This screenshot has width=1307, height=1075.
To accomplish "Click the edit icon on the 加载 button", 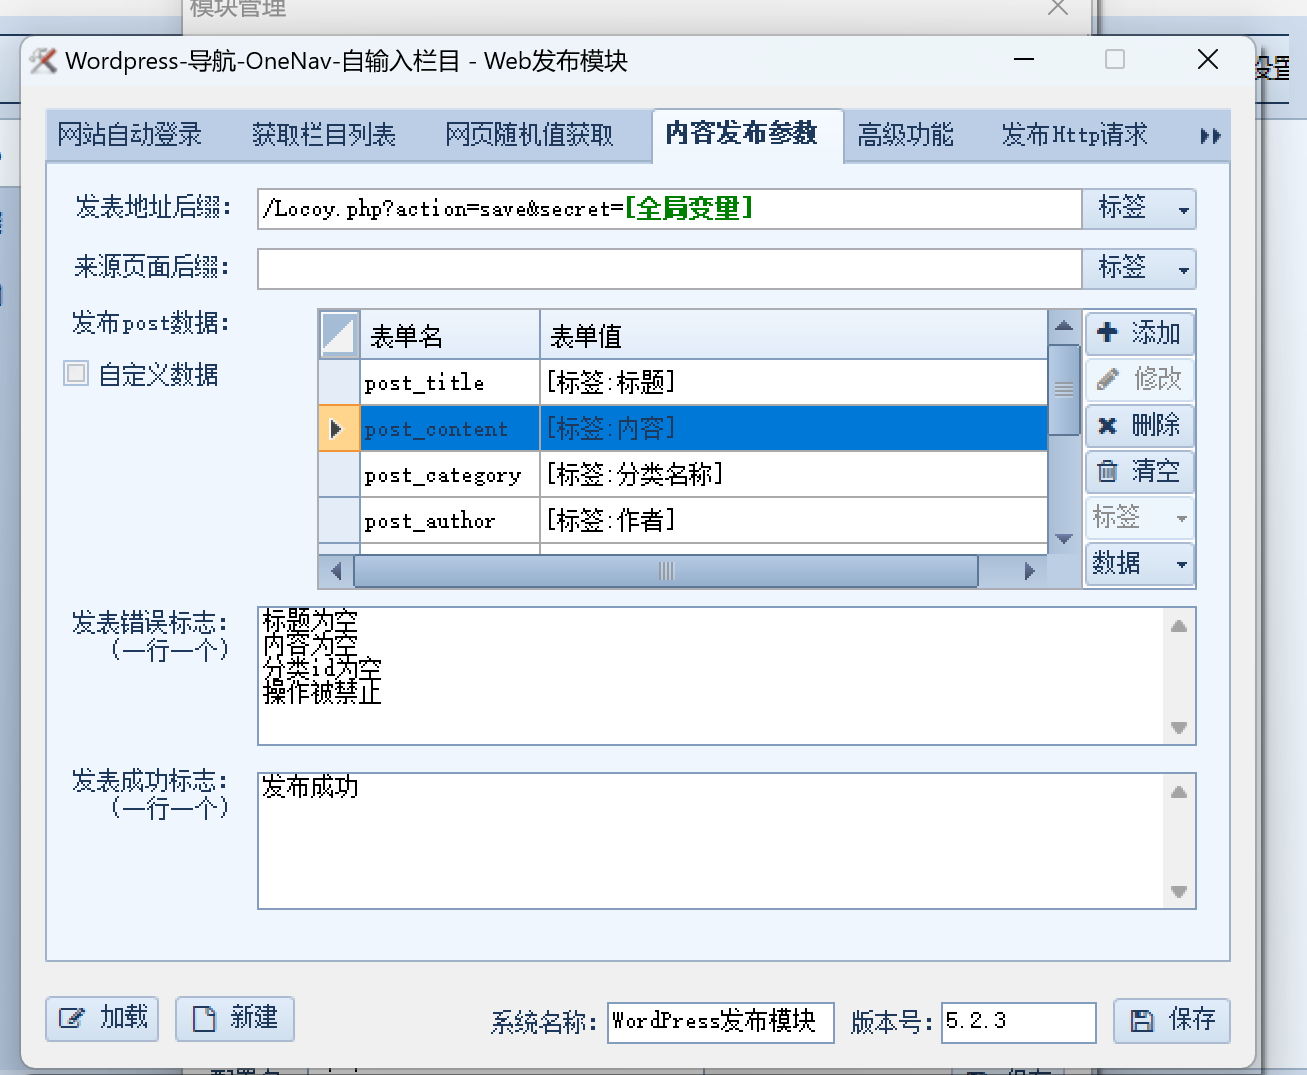I will [71, 1018].
